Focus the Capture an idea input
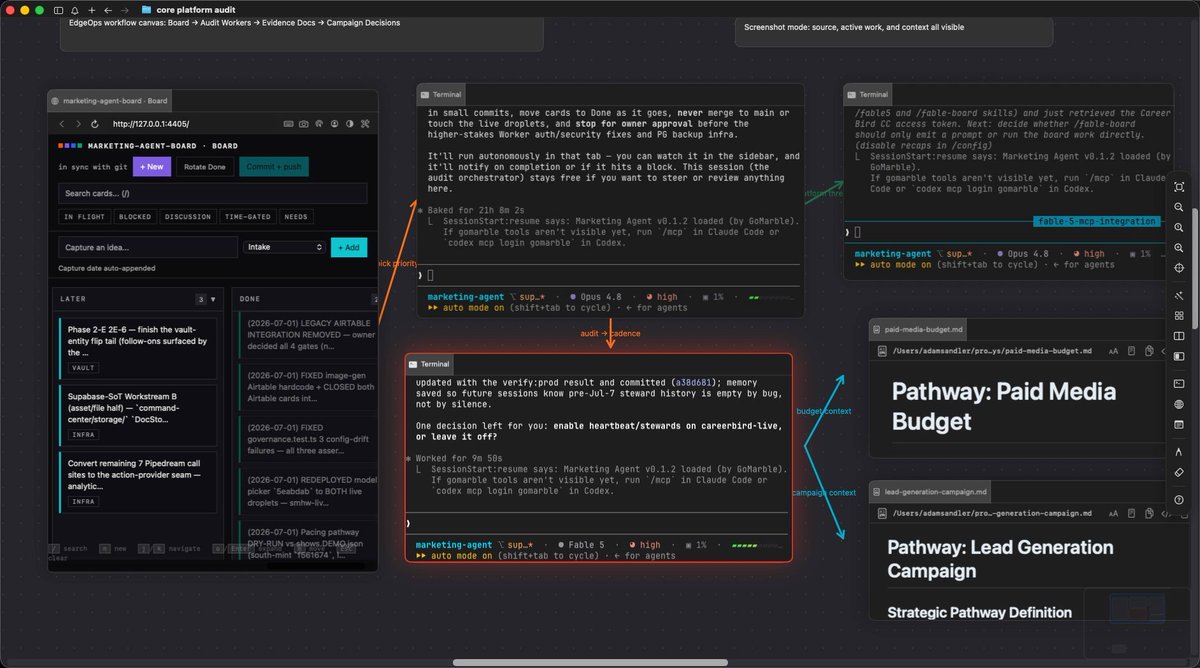The image size is (1200, 668). coord(148,247)
